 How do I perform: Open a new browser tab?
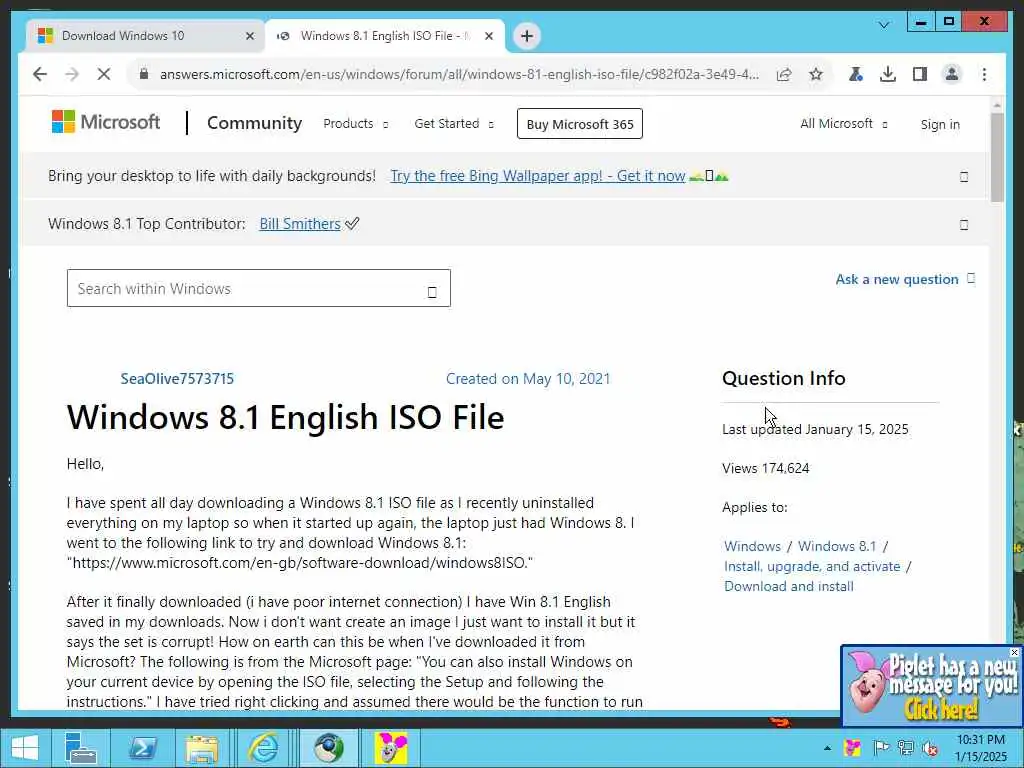(x=527, y=36)
